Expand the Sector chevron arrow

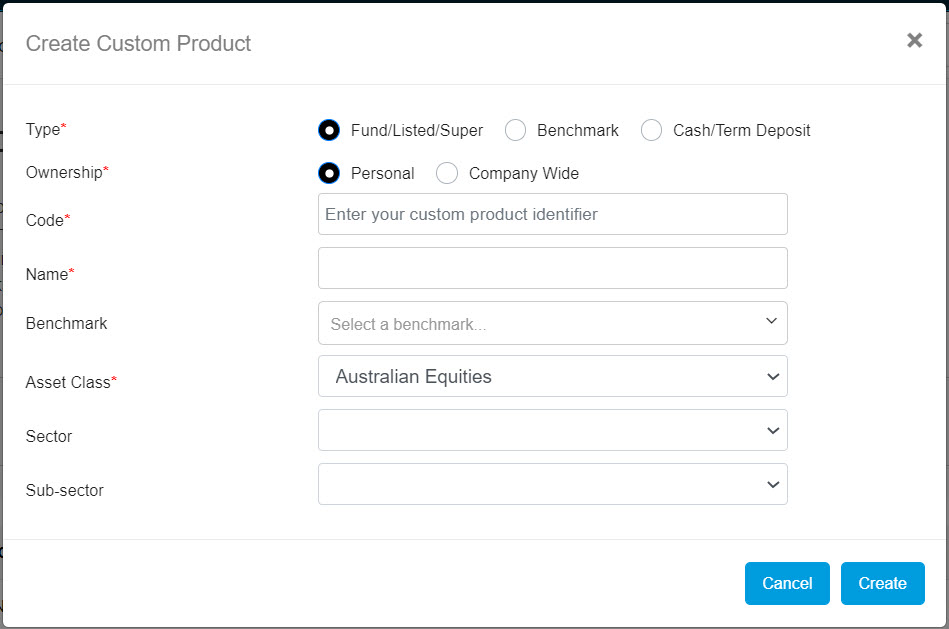pyautogui.click(x=772, y=430)
